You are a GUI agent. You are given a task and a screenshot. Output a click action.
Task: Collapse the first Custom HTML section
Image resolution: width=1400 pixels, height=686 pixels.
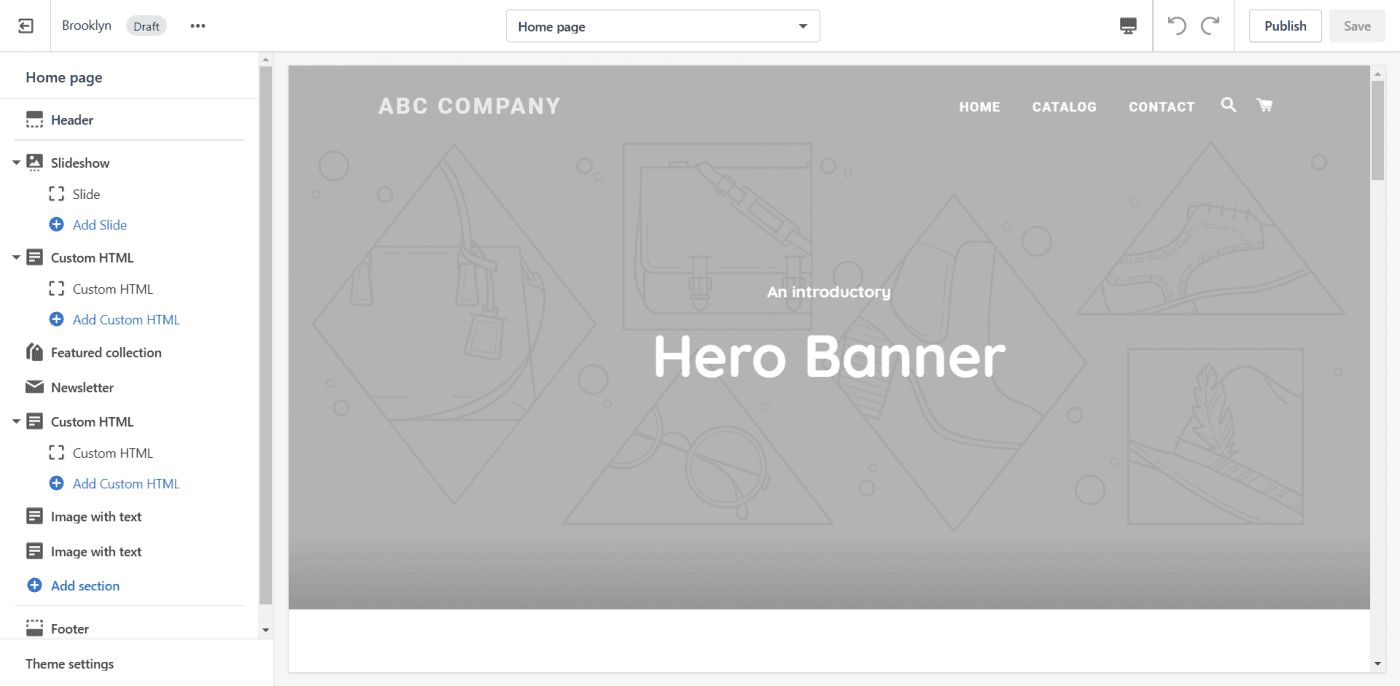click(16, 257)
